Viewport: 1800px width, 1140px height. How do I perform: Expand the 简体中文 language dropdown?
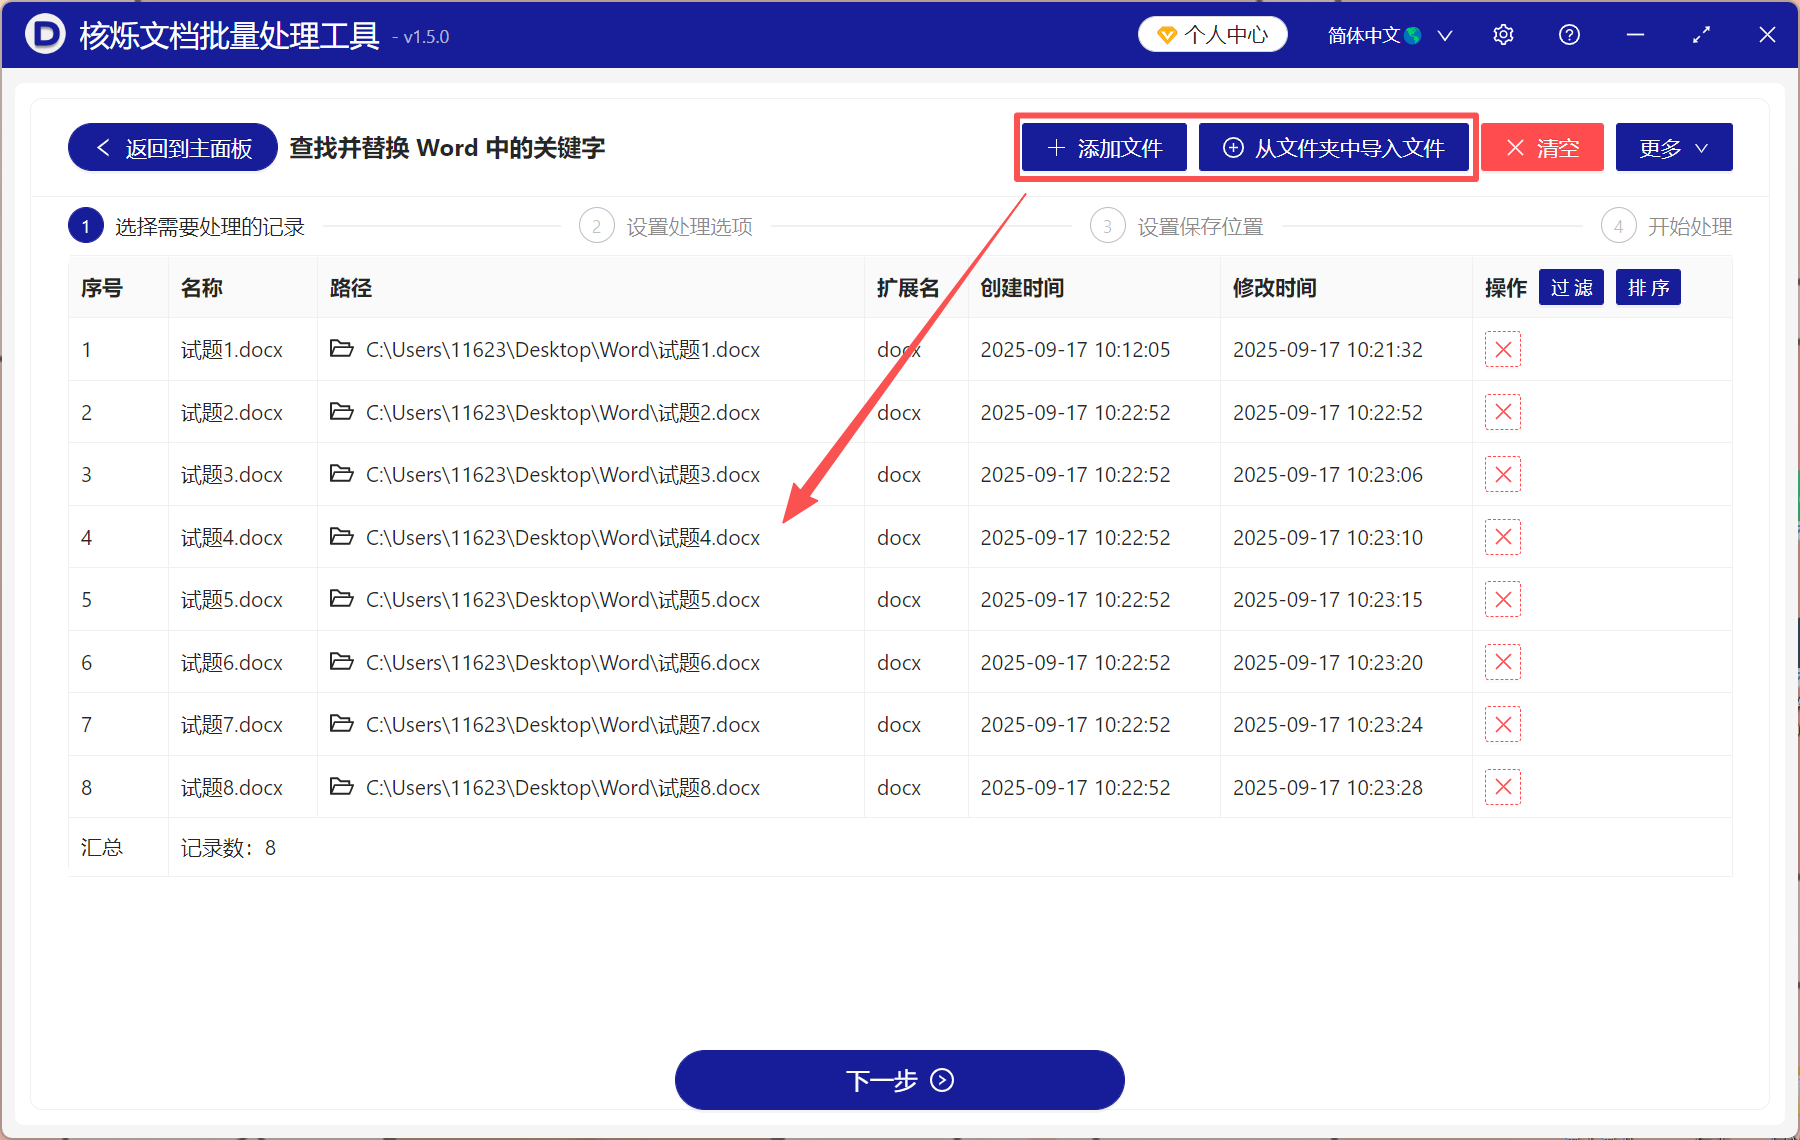1444,34
